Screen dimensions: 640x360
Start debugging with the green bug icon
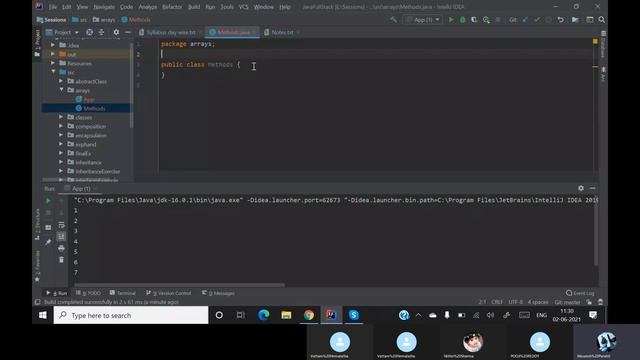(x=462, y=20)
